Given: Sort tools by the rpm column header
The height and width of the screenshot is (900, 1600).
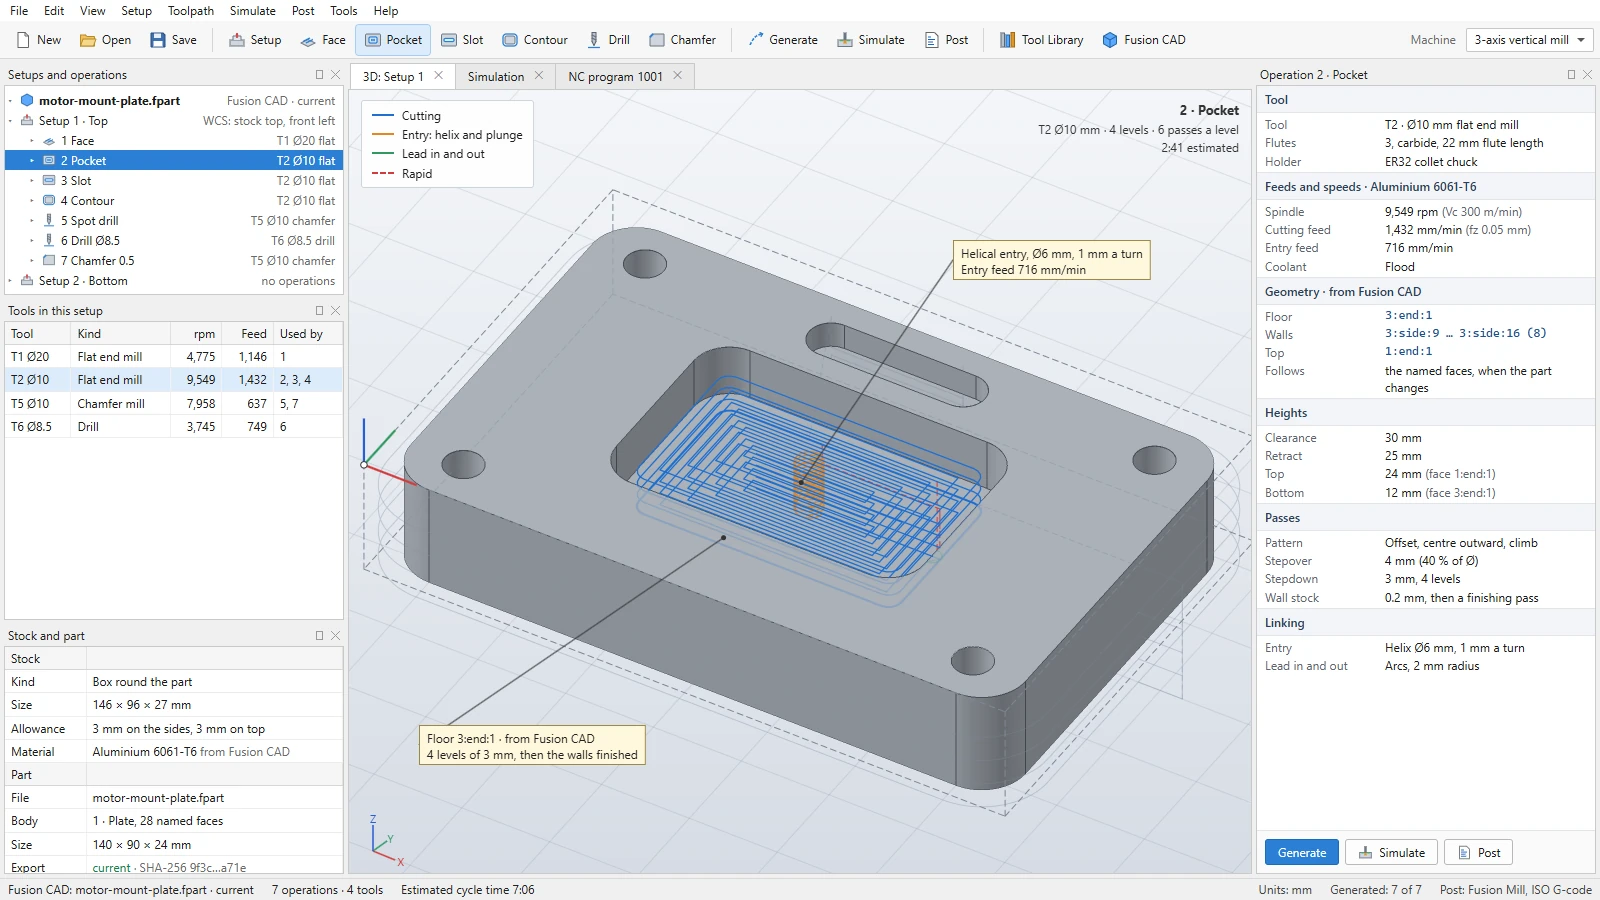Looking at the screenshot, I should 196,334.
